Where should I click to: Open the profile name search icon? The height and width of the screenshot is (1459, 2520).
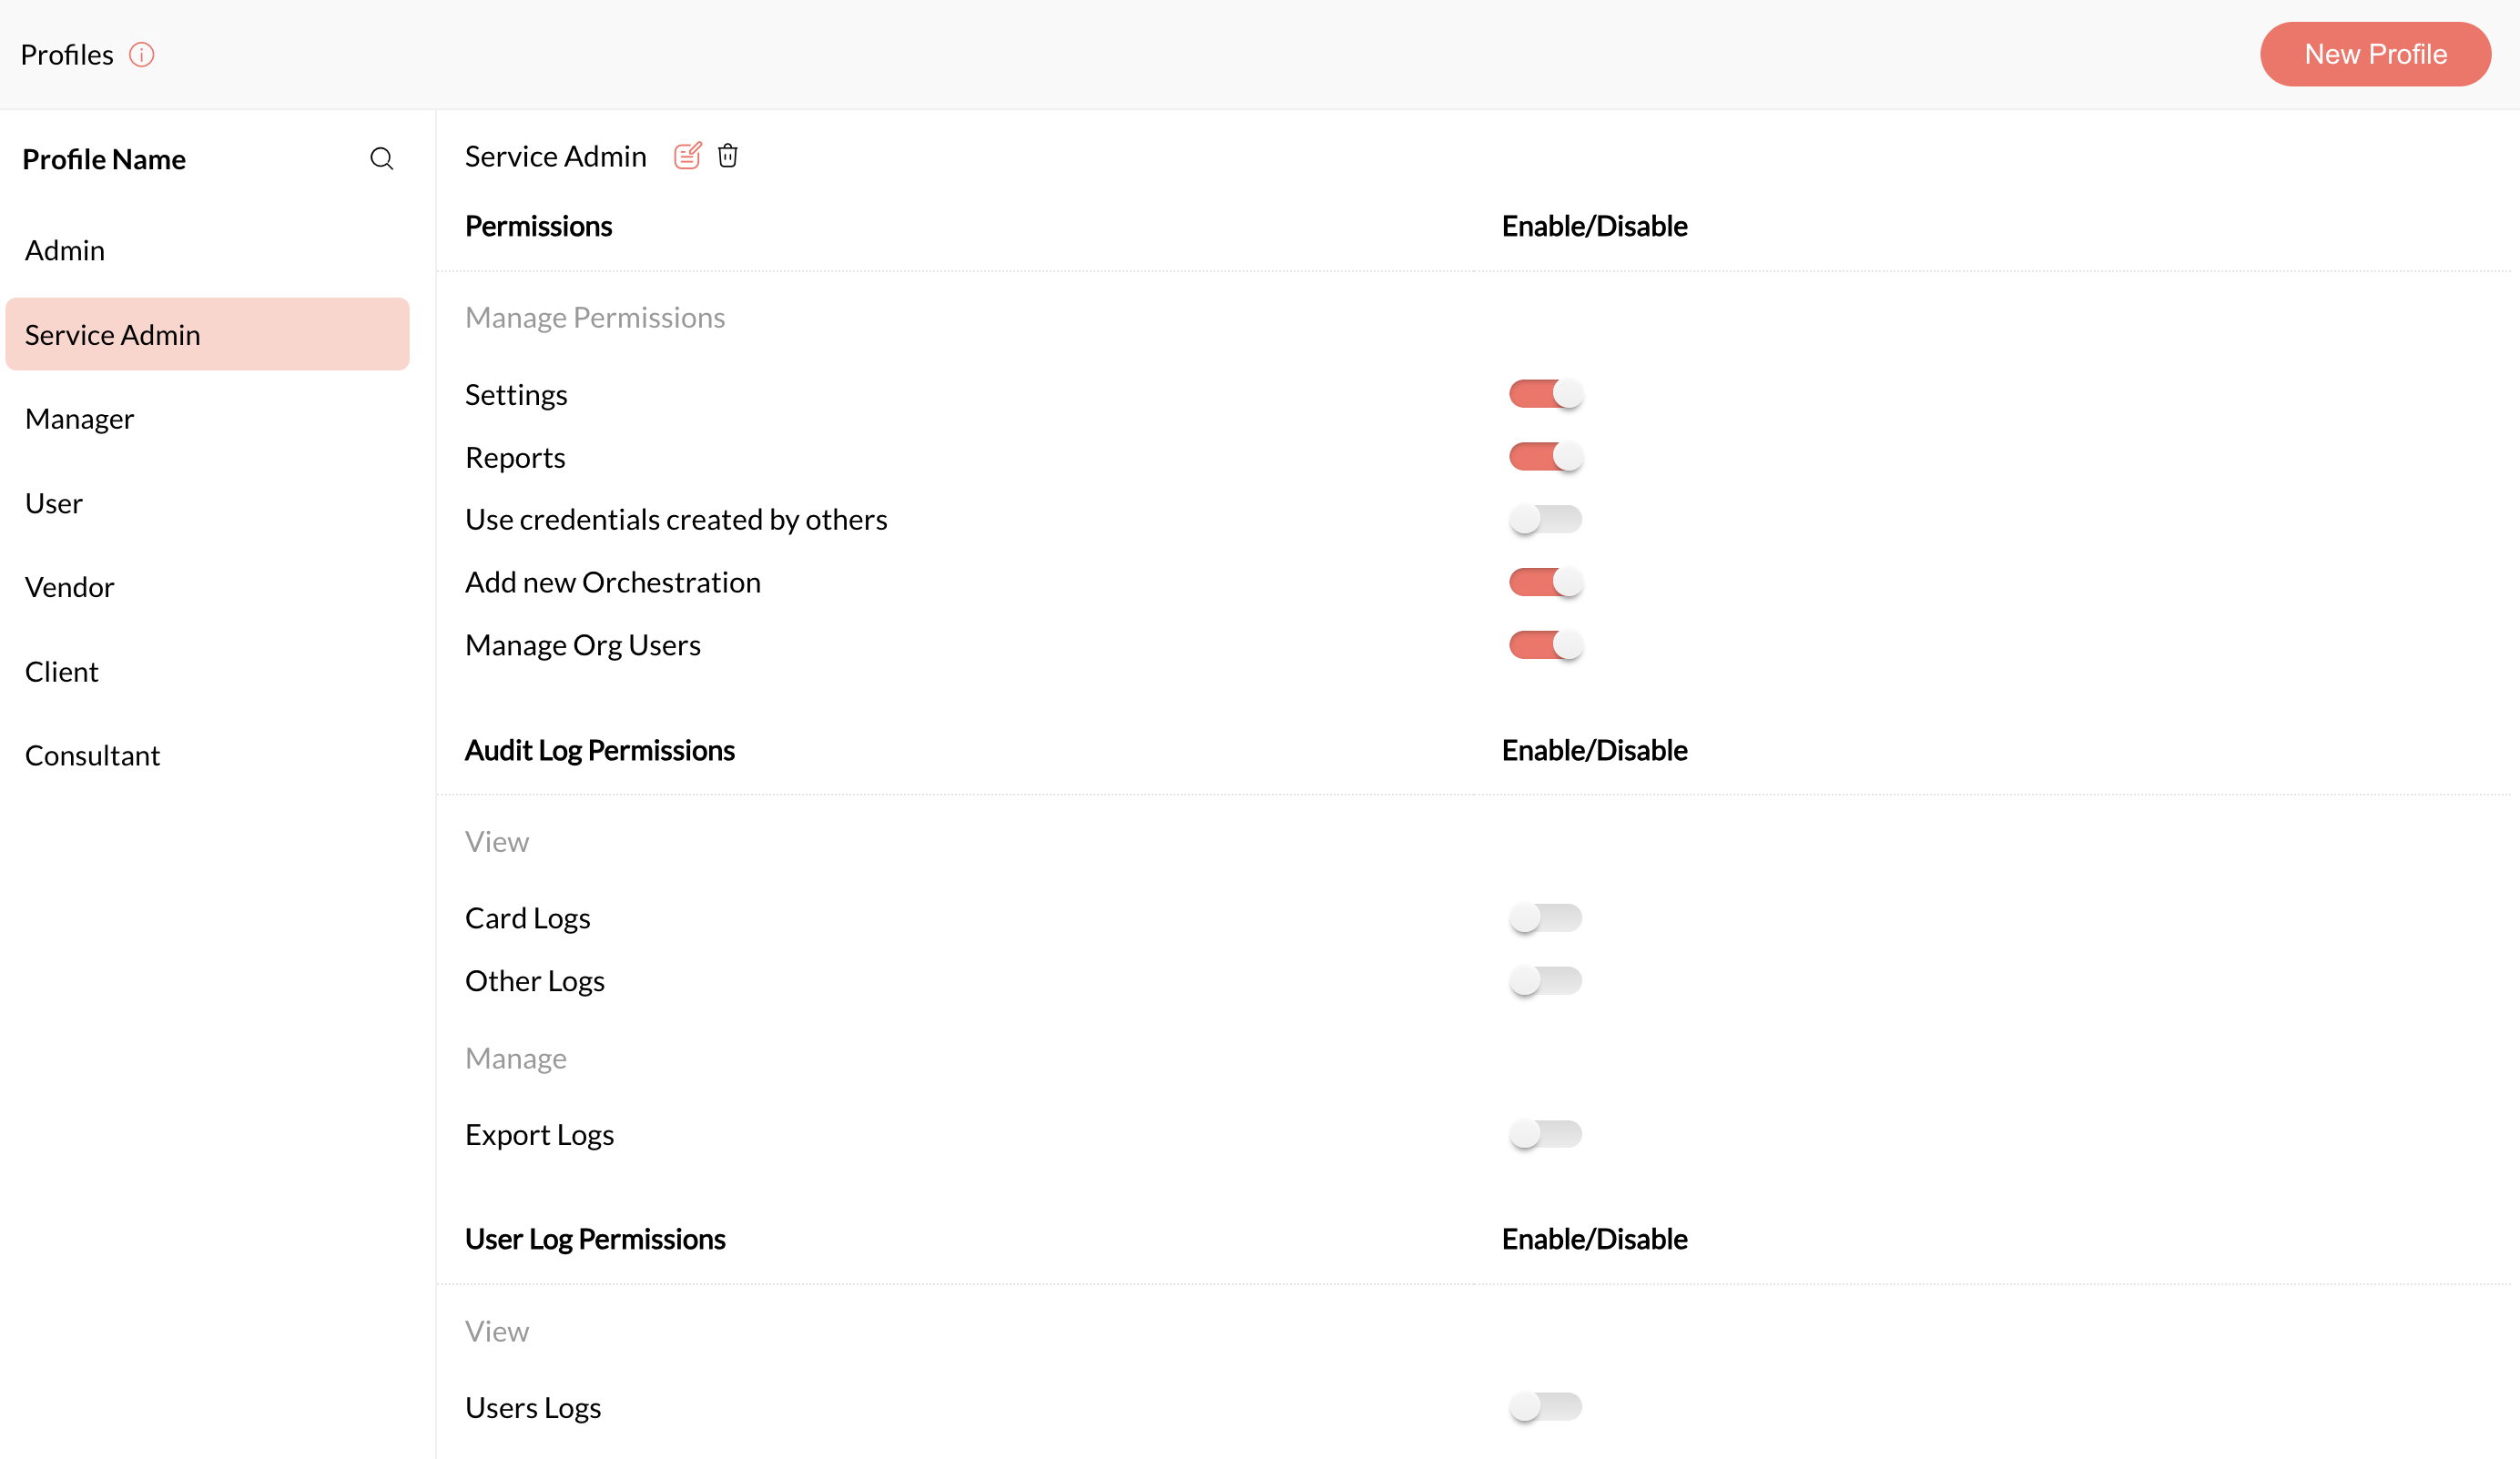(381, 159)
